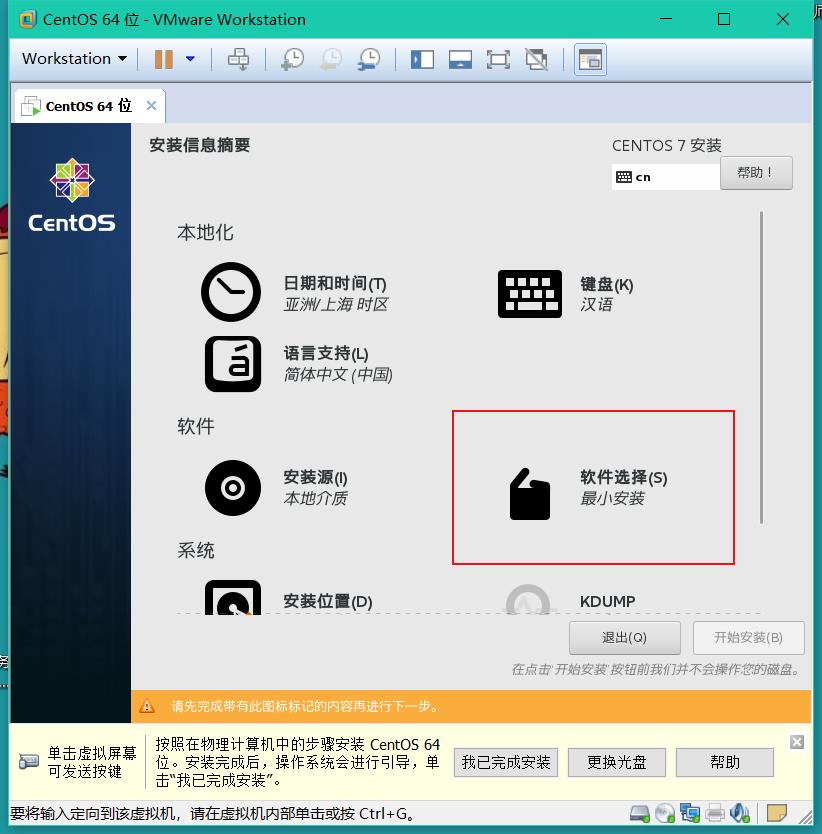Click the 亚洲/上海 时区 text
This screenshot has height=834, width=822.
point(336,305)
